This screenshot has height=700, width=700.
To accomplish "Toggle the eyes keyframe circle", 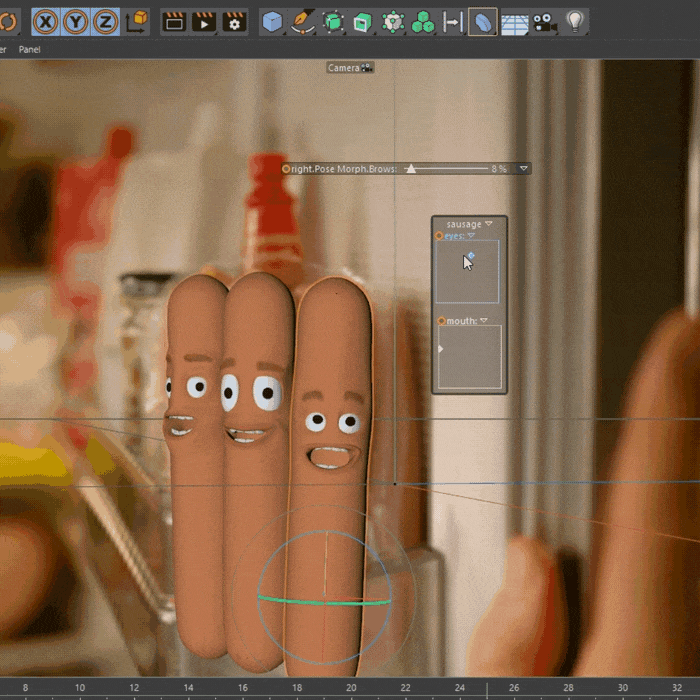I will pyautogui.click(x=439, y=236).
